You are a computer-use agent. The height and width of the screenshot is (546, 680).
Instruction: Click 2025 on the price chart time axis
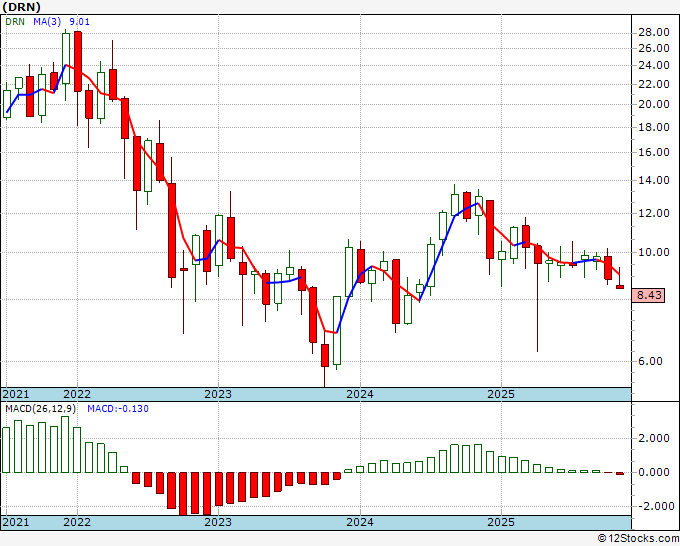[501, 394]
